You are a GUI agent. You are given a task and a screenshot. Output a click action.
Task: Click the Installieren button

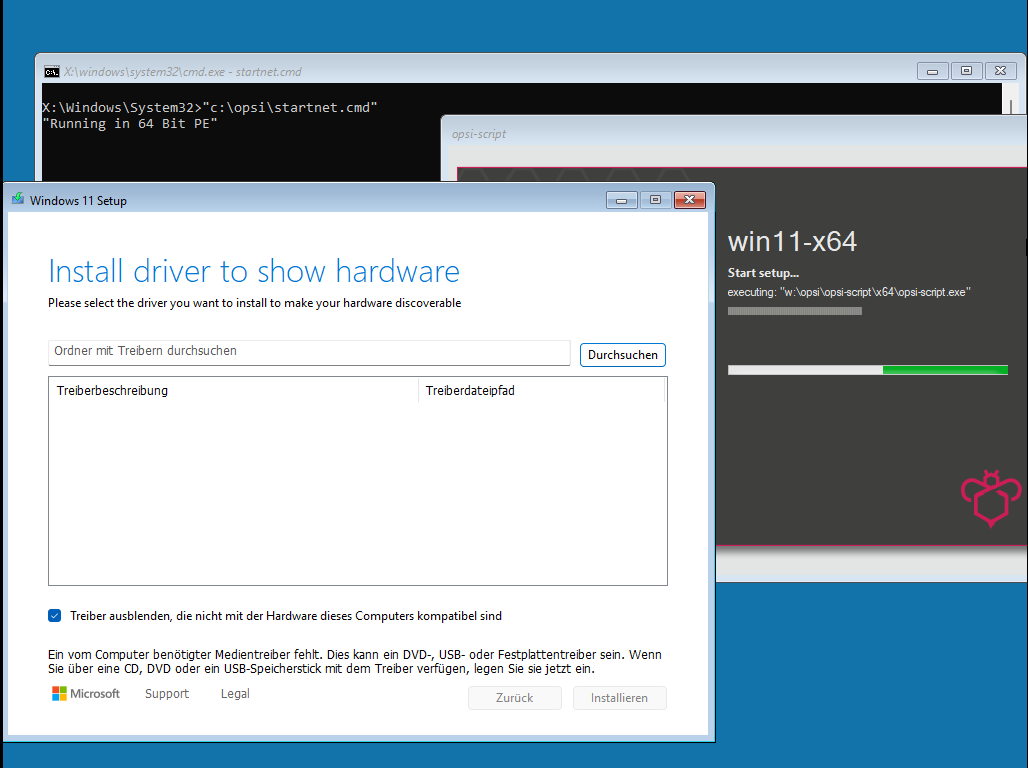619,698
